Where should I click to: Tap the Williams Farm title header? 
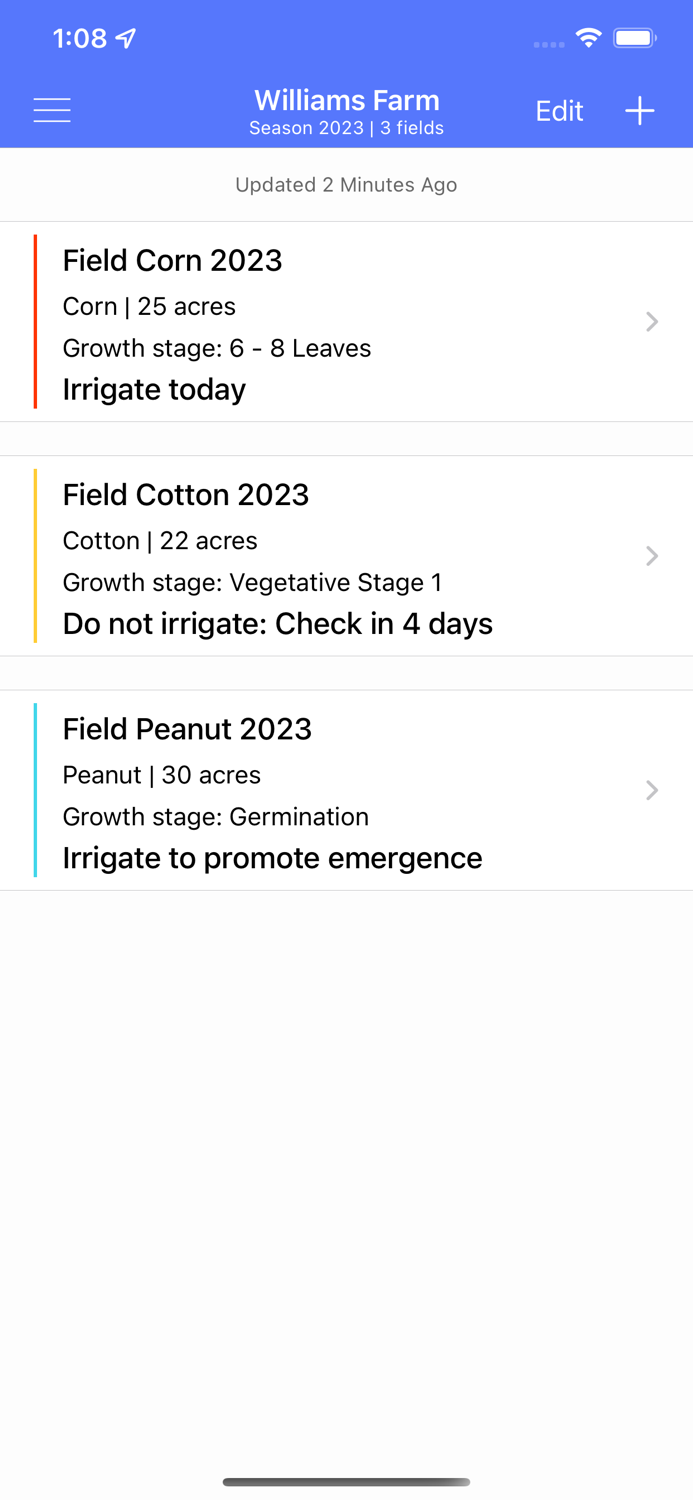click(x=347, y=100)
